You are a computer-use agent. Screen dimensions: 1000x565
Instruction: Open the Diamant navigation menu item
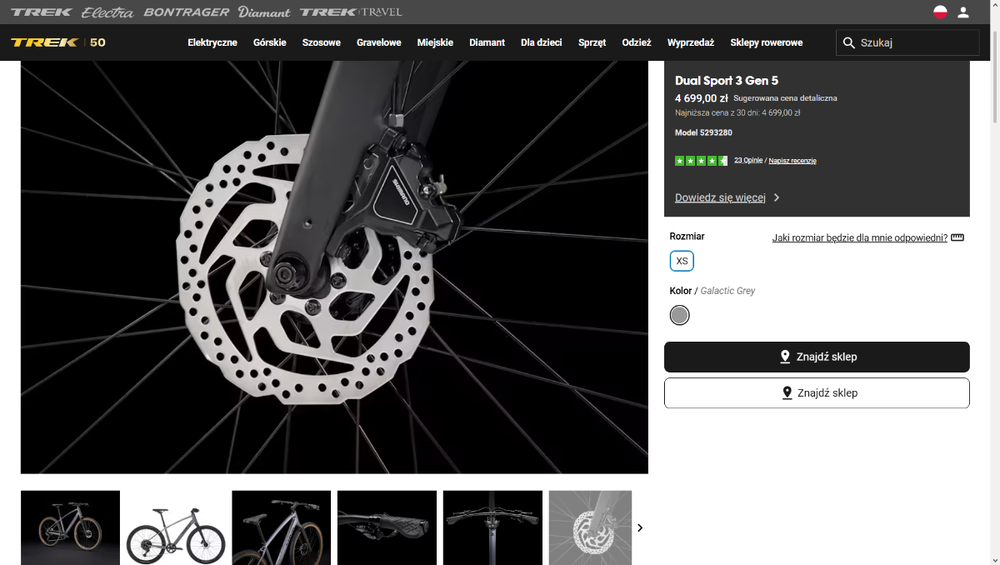point(487,43)
